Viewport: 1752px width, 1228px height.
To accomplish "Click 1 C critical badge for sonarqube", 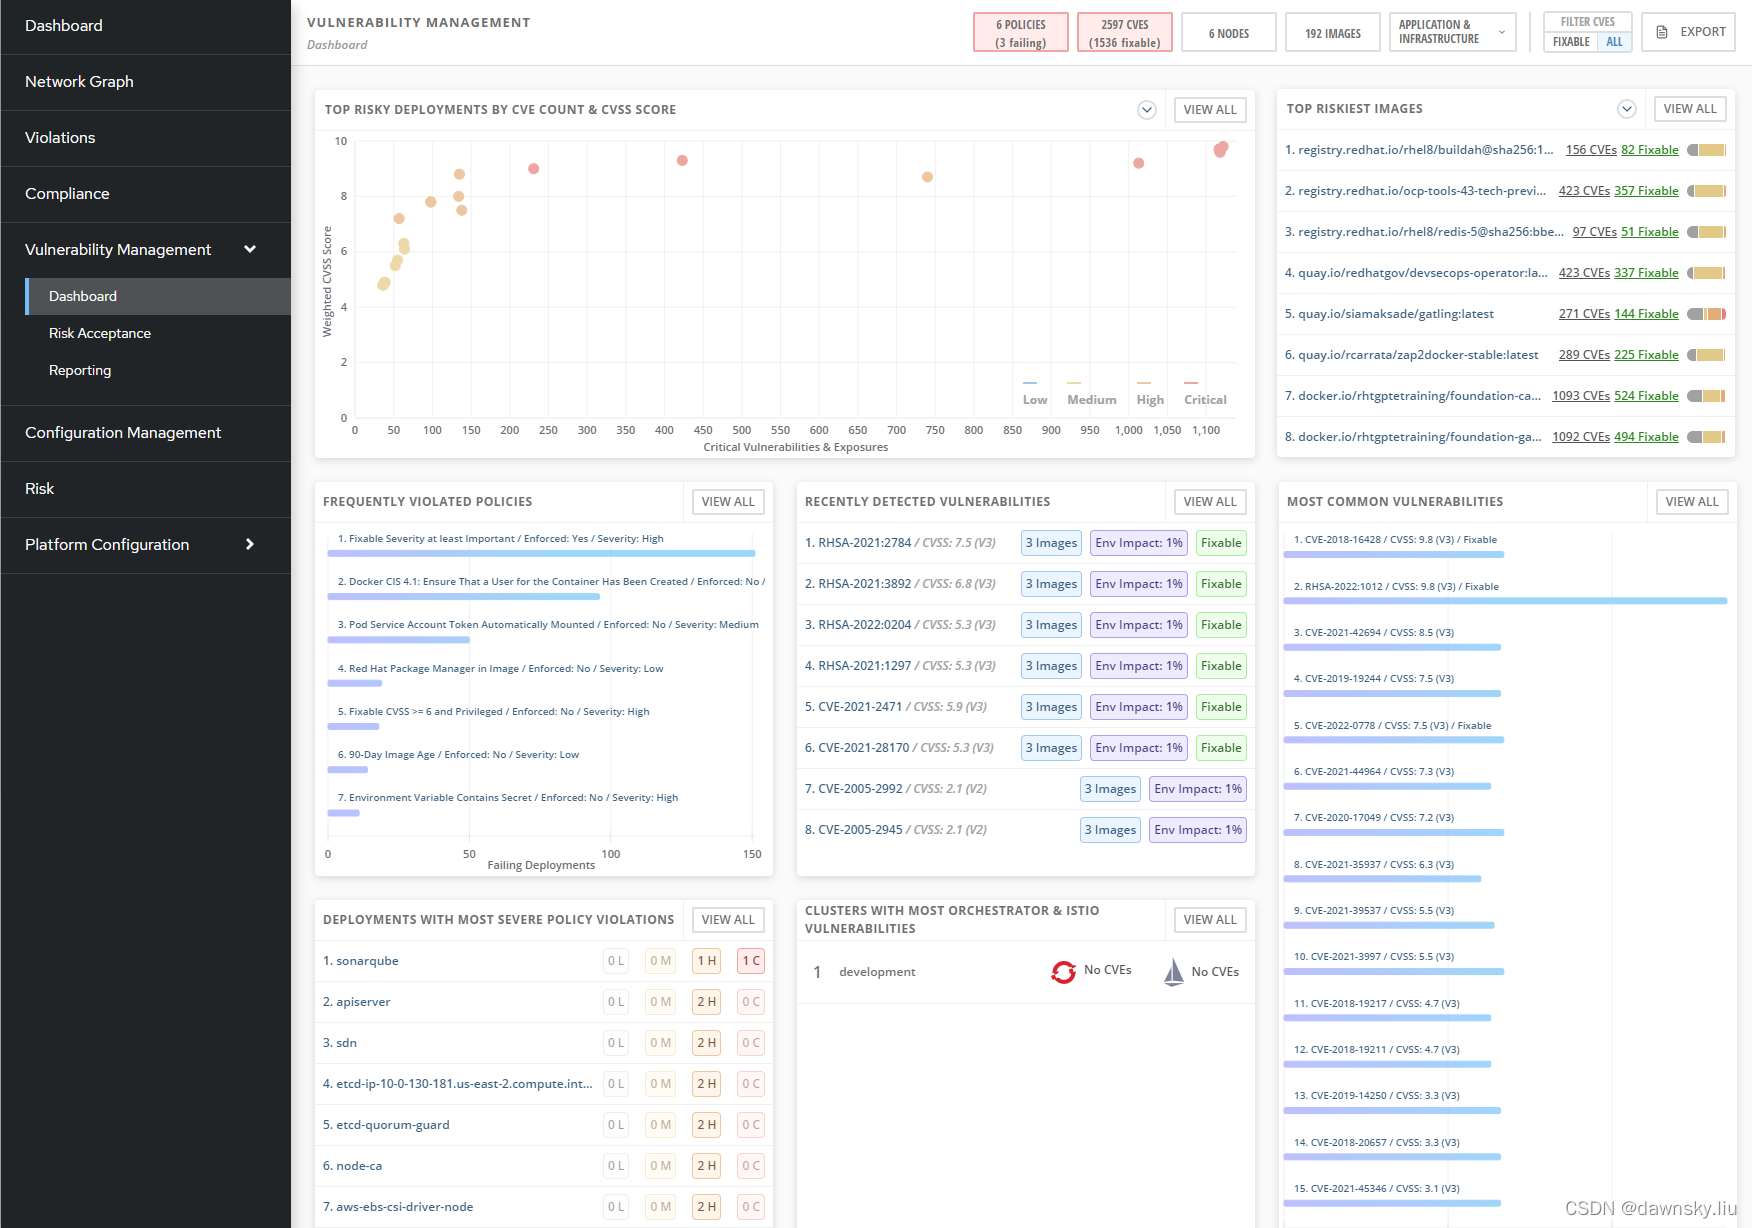I will coord(751,961).
